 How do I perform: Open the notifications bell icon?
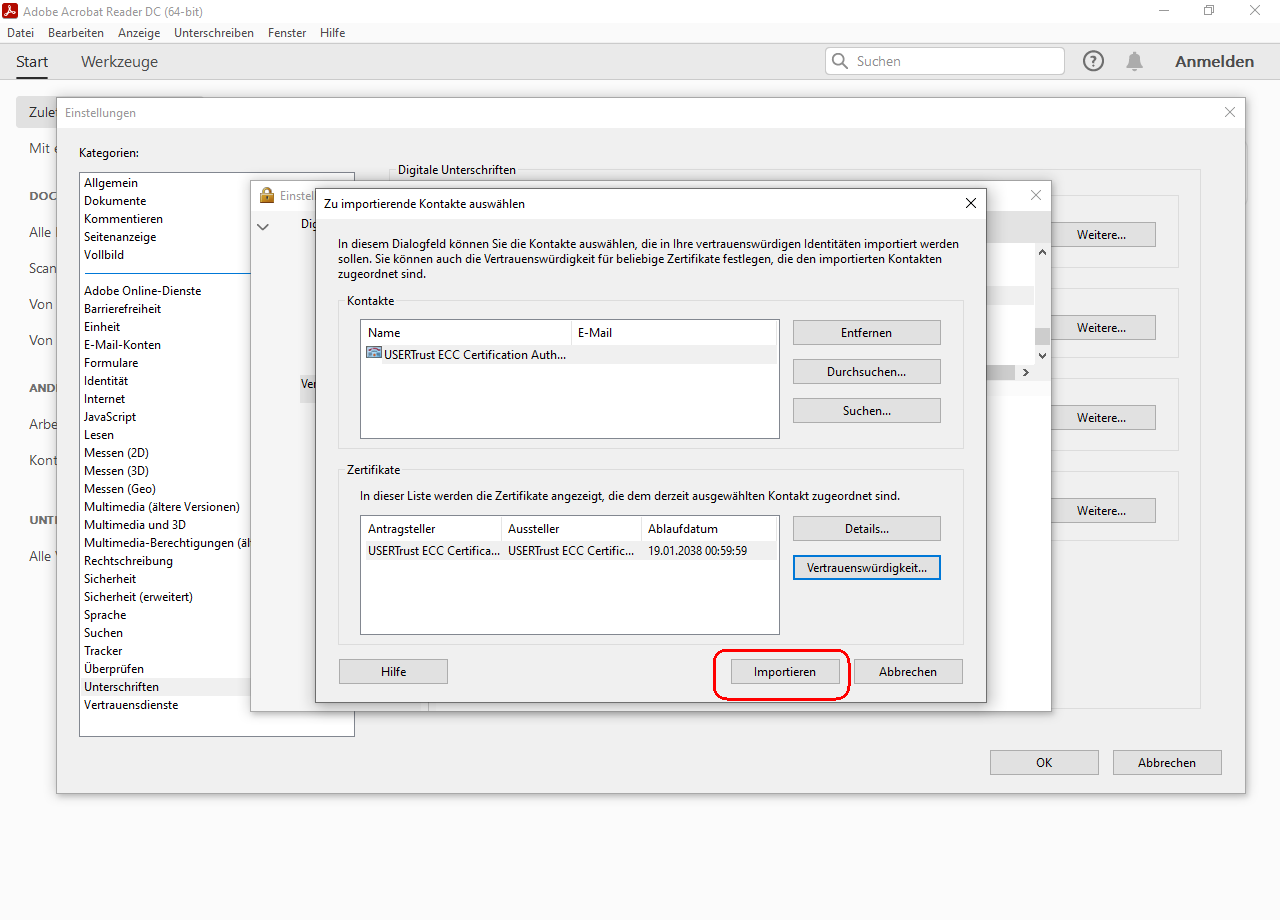tap(1134, 61)
